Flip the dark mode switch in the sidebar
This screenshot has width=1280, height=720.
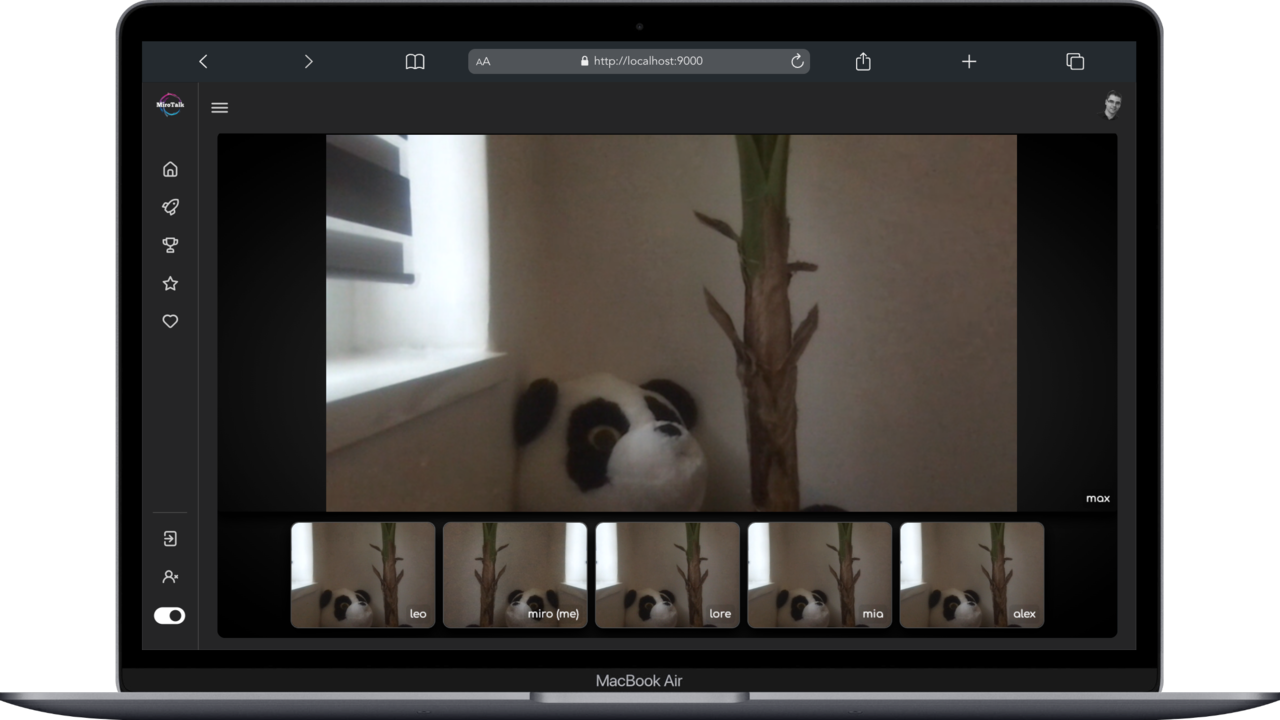click(169, 615)
